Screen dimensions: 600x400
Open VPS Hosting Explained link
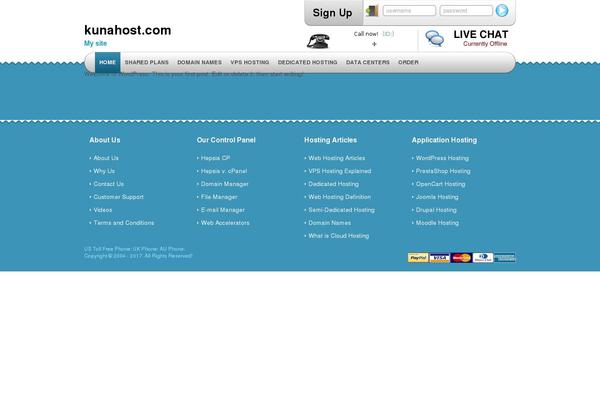click(340, 171)
